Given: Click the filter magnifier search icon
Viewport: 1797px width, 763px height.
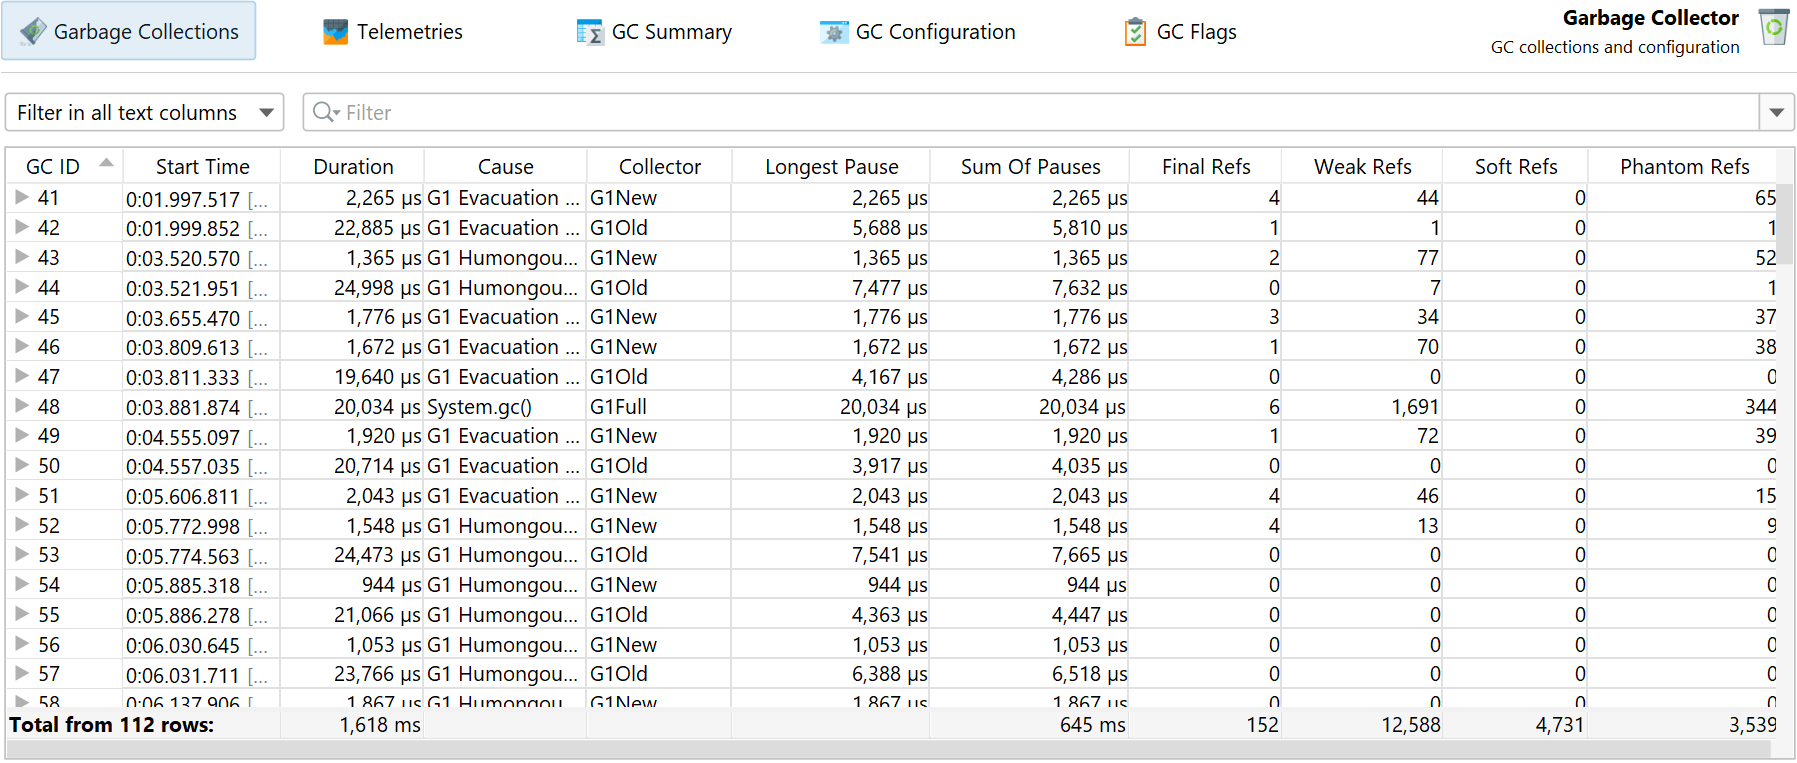Looking at the screenshot, I should 324,112.
